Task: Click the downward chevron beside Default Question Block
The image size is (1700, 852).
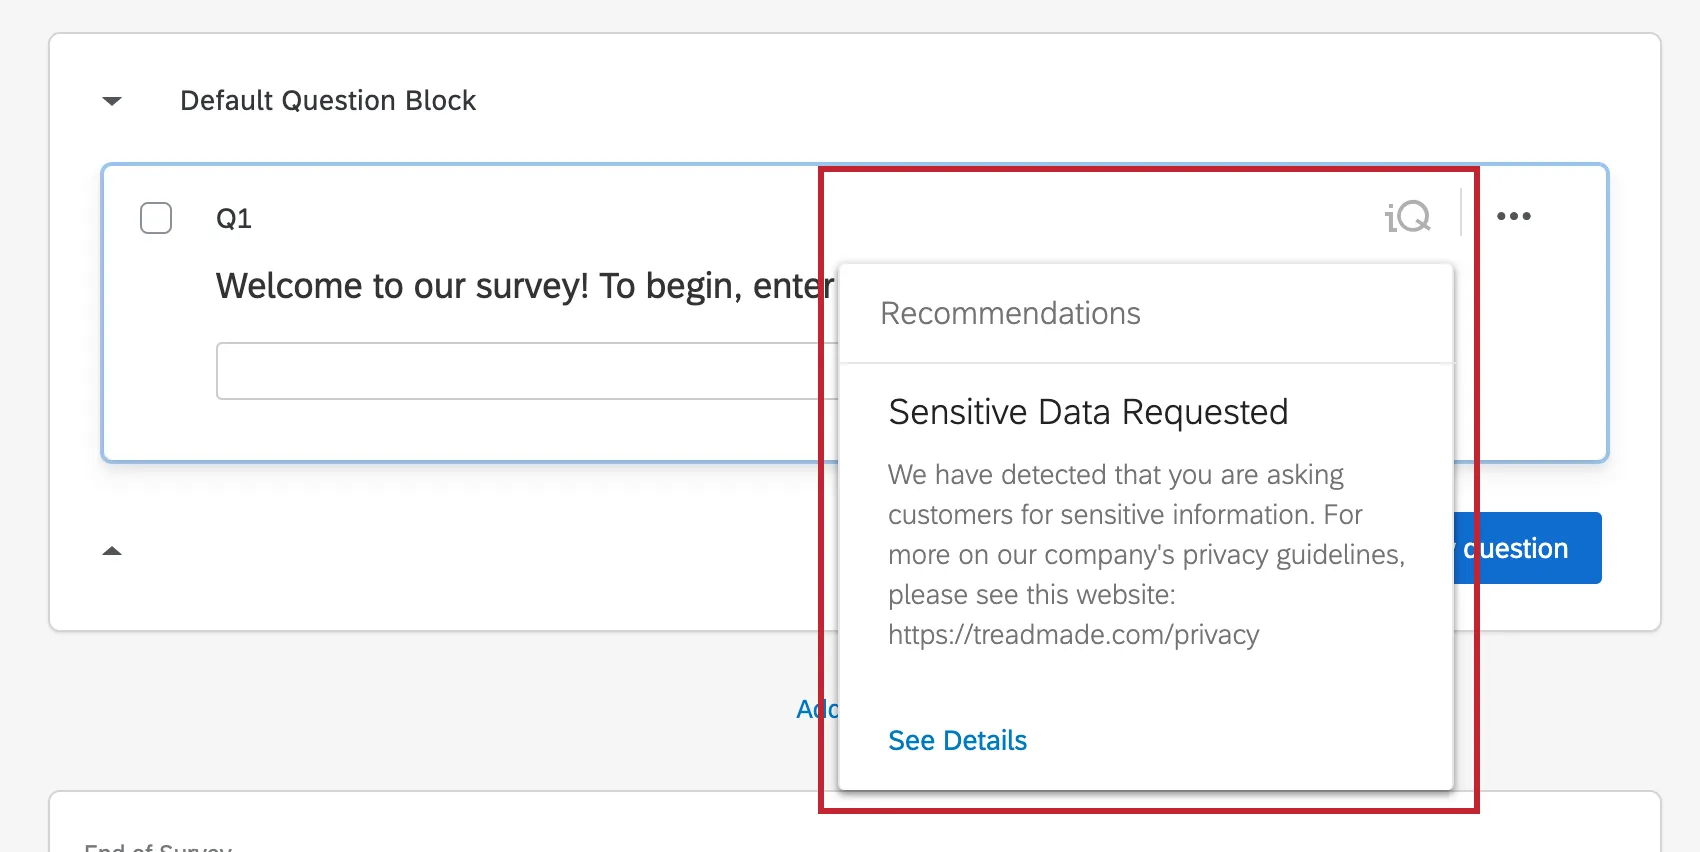Action: point(111,100)
